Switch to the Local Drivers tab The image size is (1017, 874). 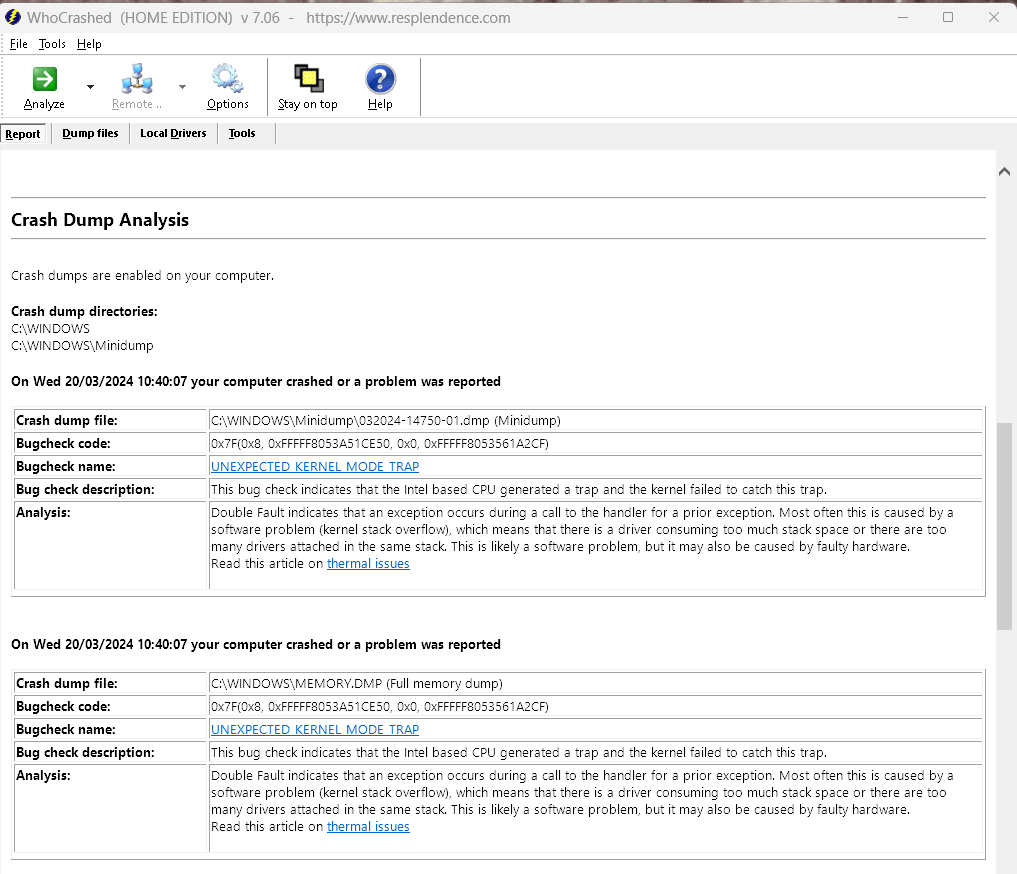pyautogui.click(x=173, y=133)
